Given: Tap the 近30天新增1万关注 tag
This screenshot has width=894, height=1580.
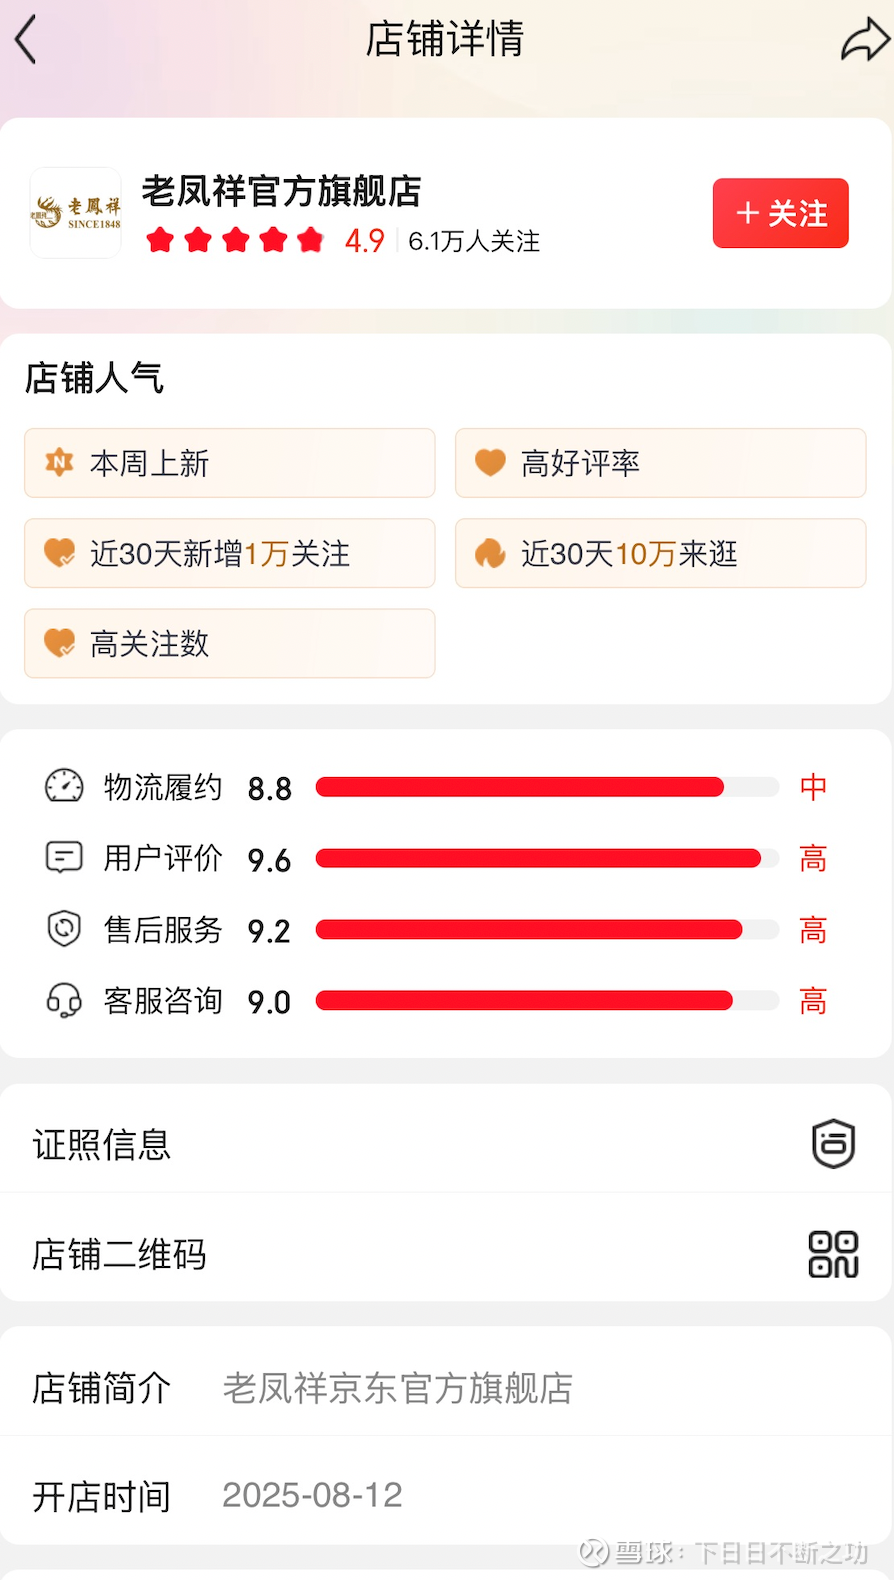Looking at the screenshot, I should click(x=230, y=553).
